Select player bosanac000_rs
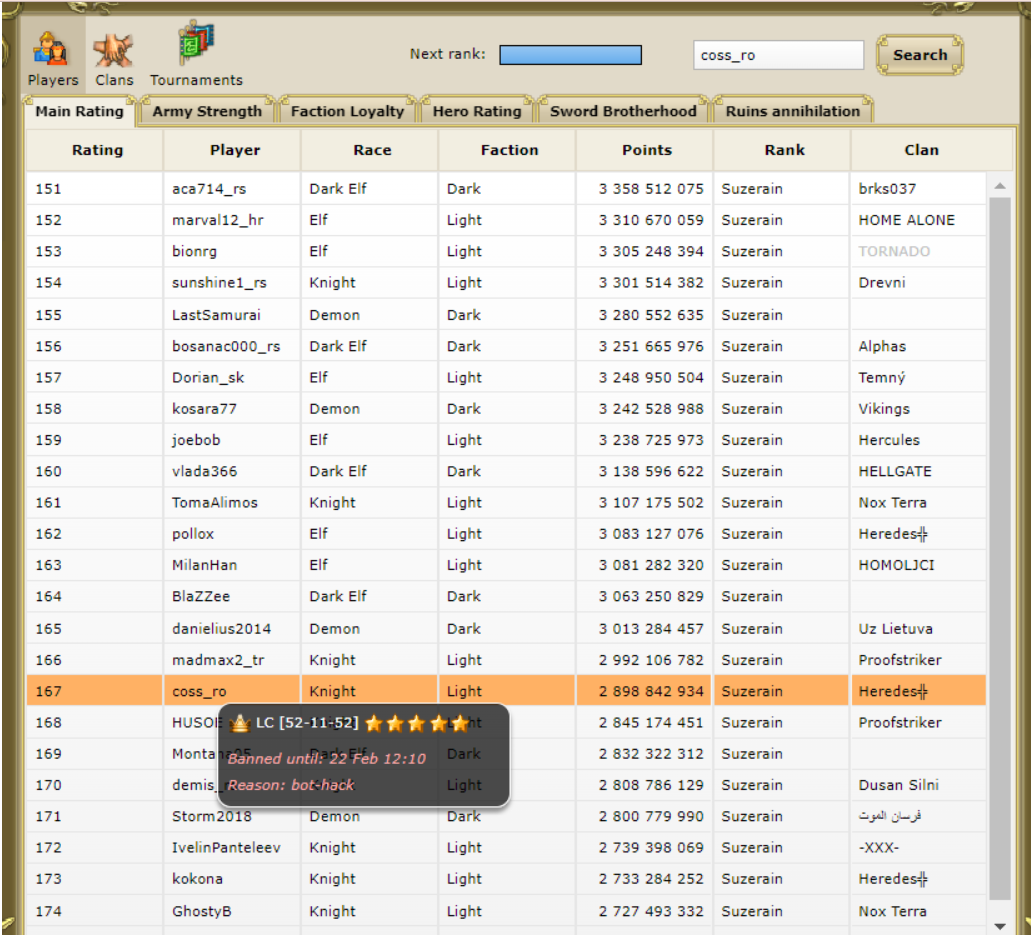 [x=226, y=347]
